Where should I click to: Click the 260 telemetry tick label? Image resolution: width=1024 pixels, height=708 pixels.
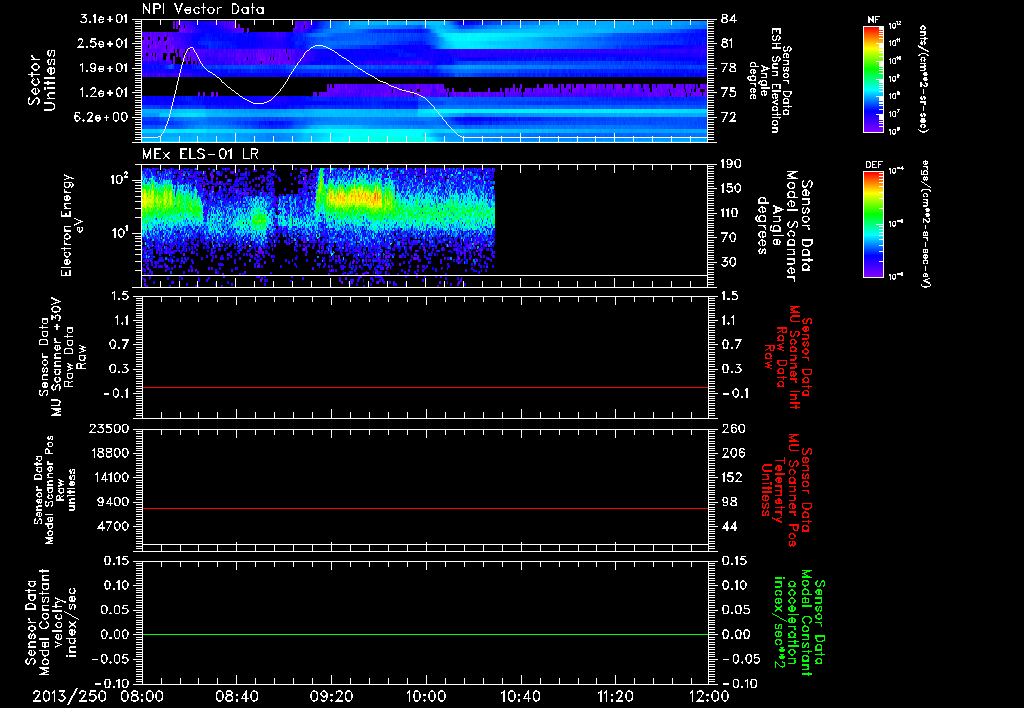pyautogui.click(x=732, y=428)
